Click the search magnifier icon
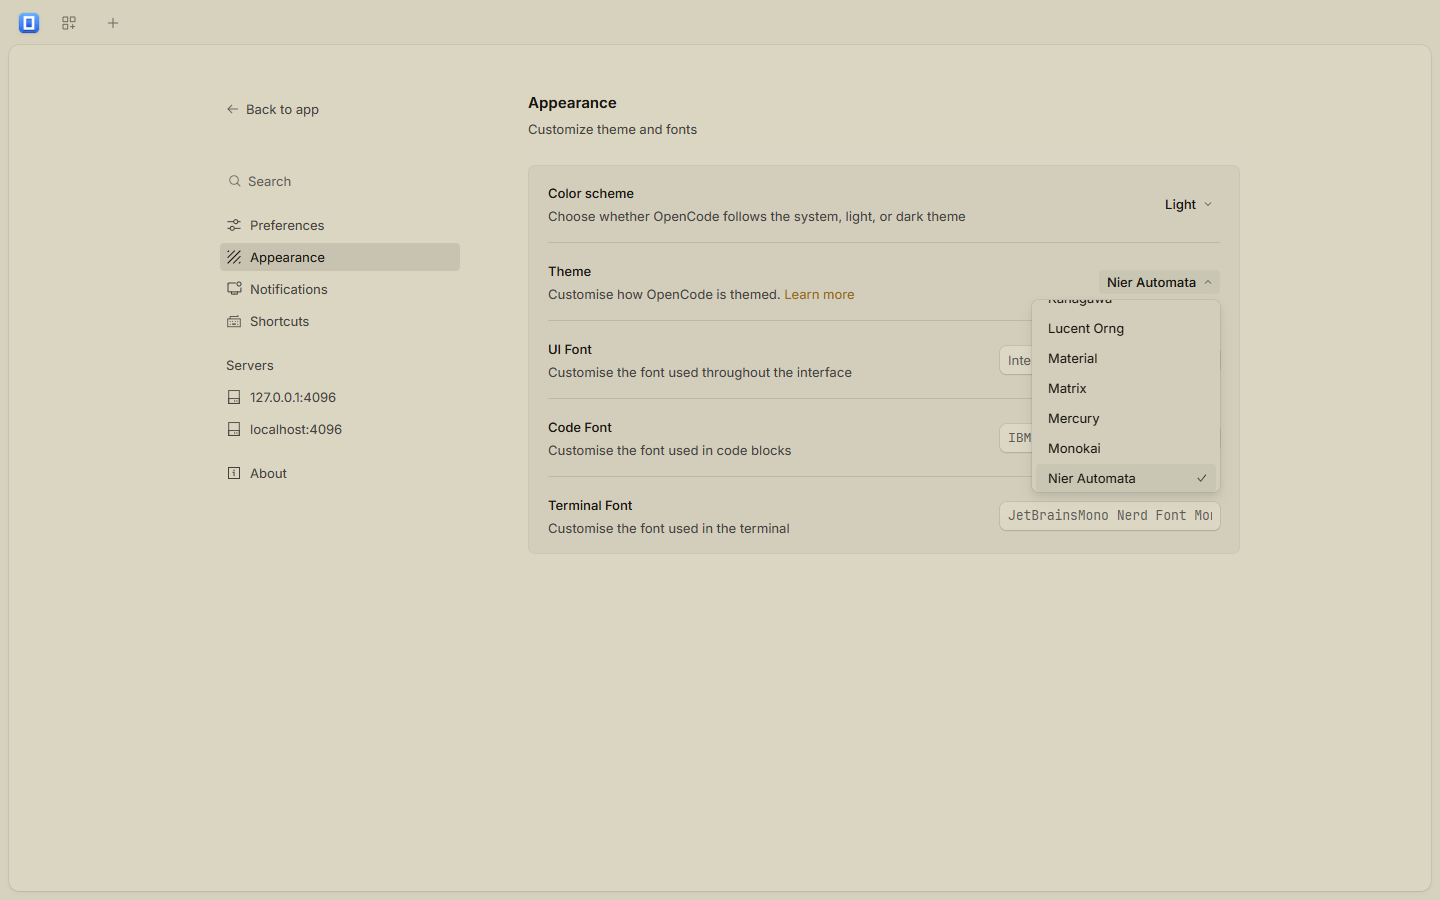The height and width of the screenshot is (900, 1440). [x=234, y=181]
